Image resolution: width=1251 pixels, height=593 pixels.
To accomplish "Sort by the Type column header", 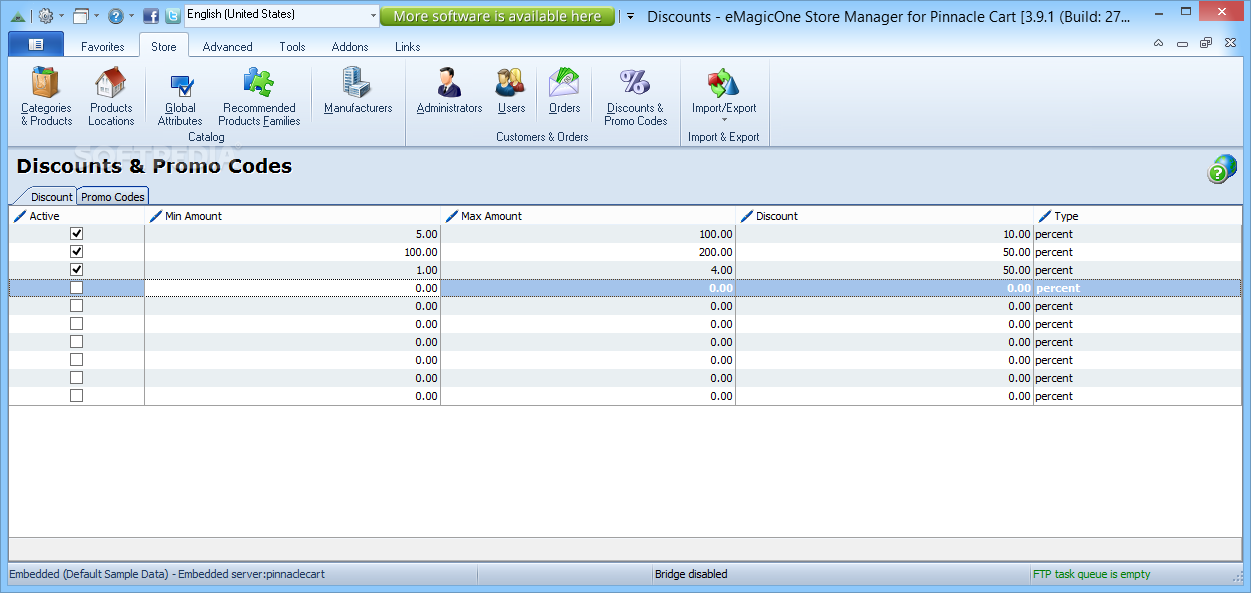I will coord(1137,216).
